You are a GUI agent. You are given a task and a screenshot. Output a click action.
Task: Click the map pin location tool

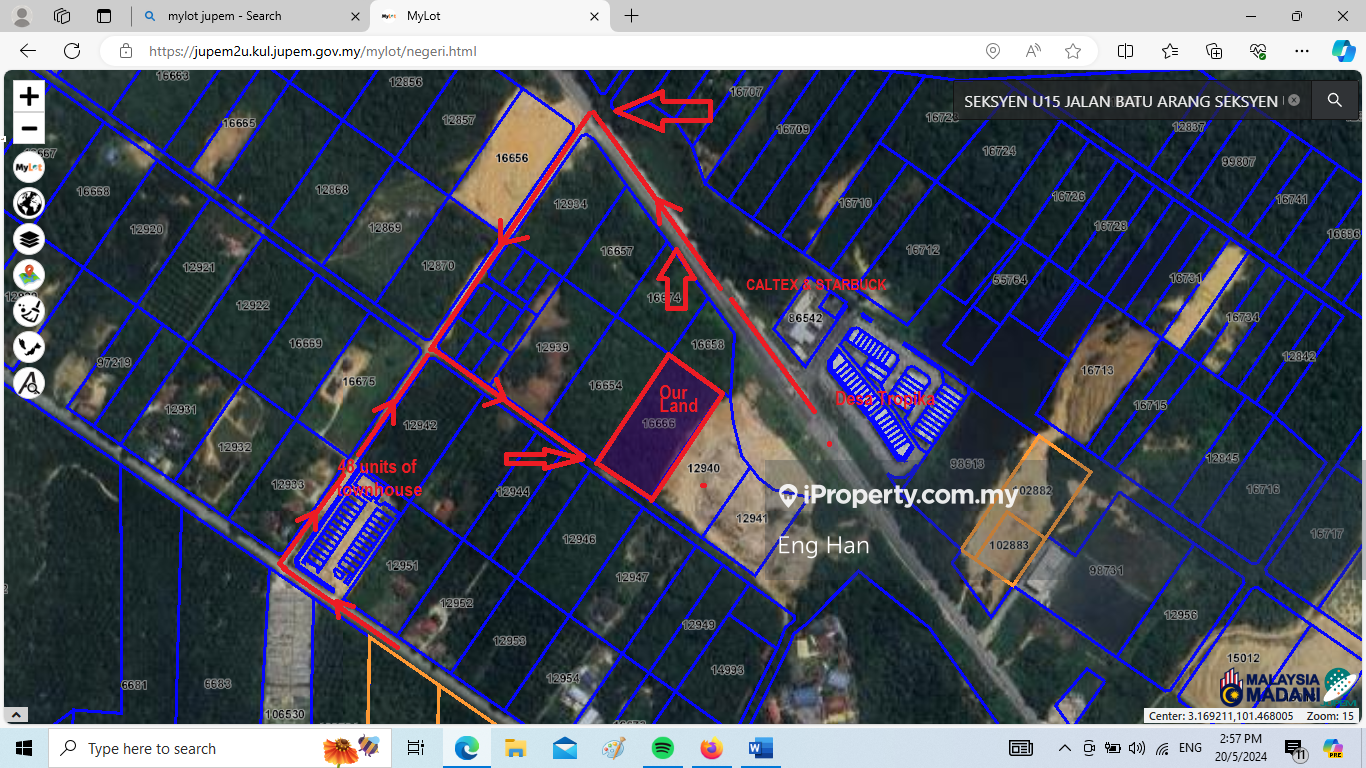click(29, 275)
